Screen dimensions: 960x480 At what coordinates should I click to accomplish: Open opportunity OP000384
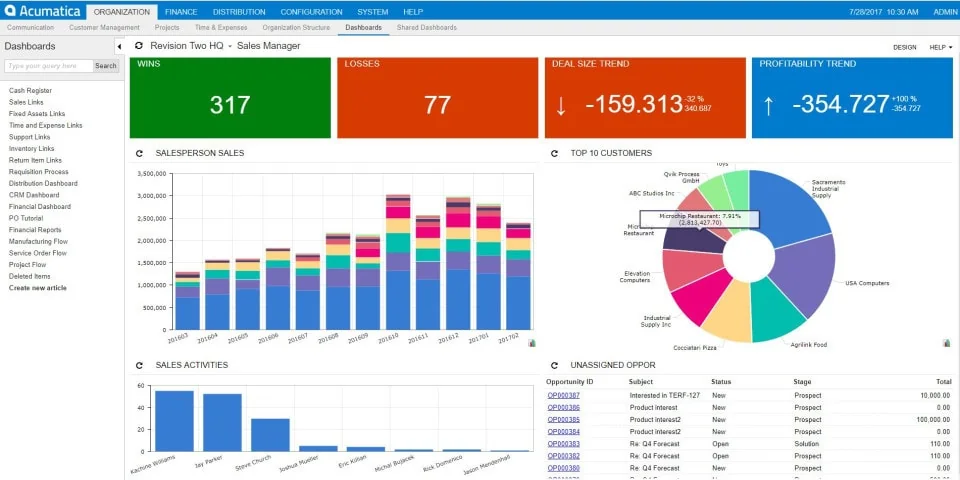[x=563, y=432]
